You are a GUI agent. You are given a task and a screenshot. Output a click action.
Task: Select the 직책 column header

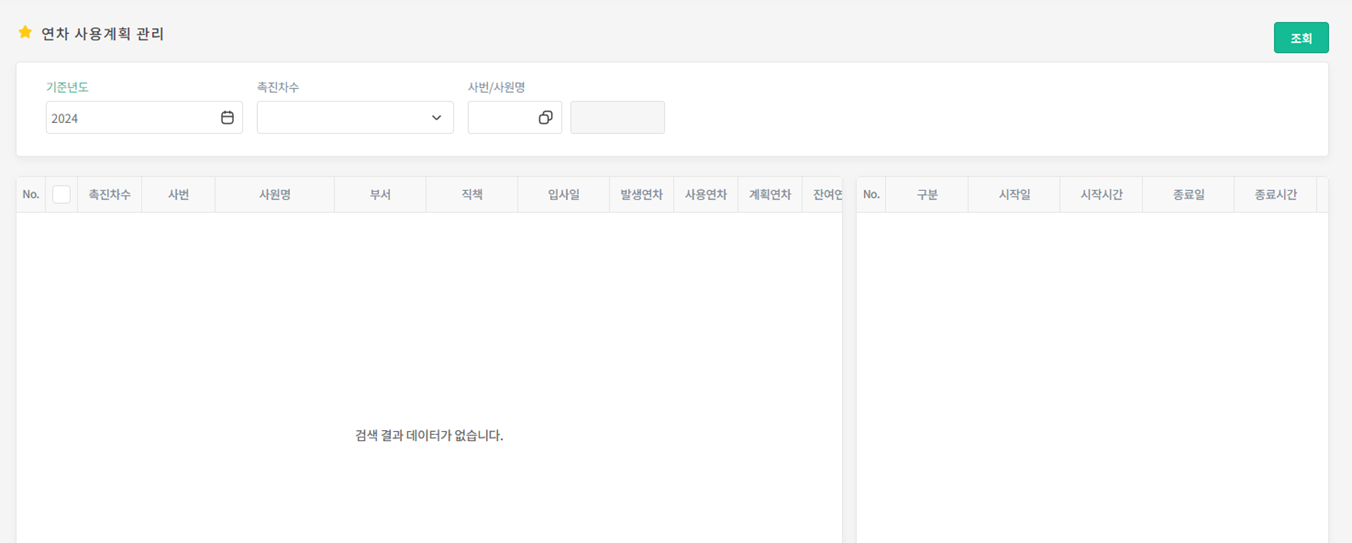tap(471, 195)
